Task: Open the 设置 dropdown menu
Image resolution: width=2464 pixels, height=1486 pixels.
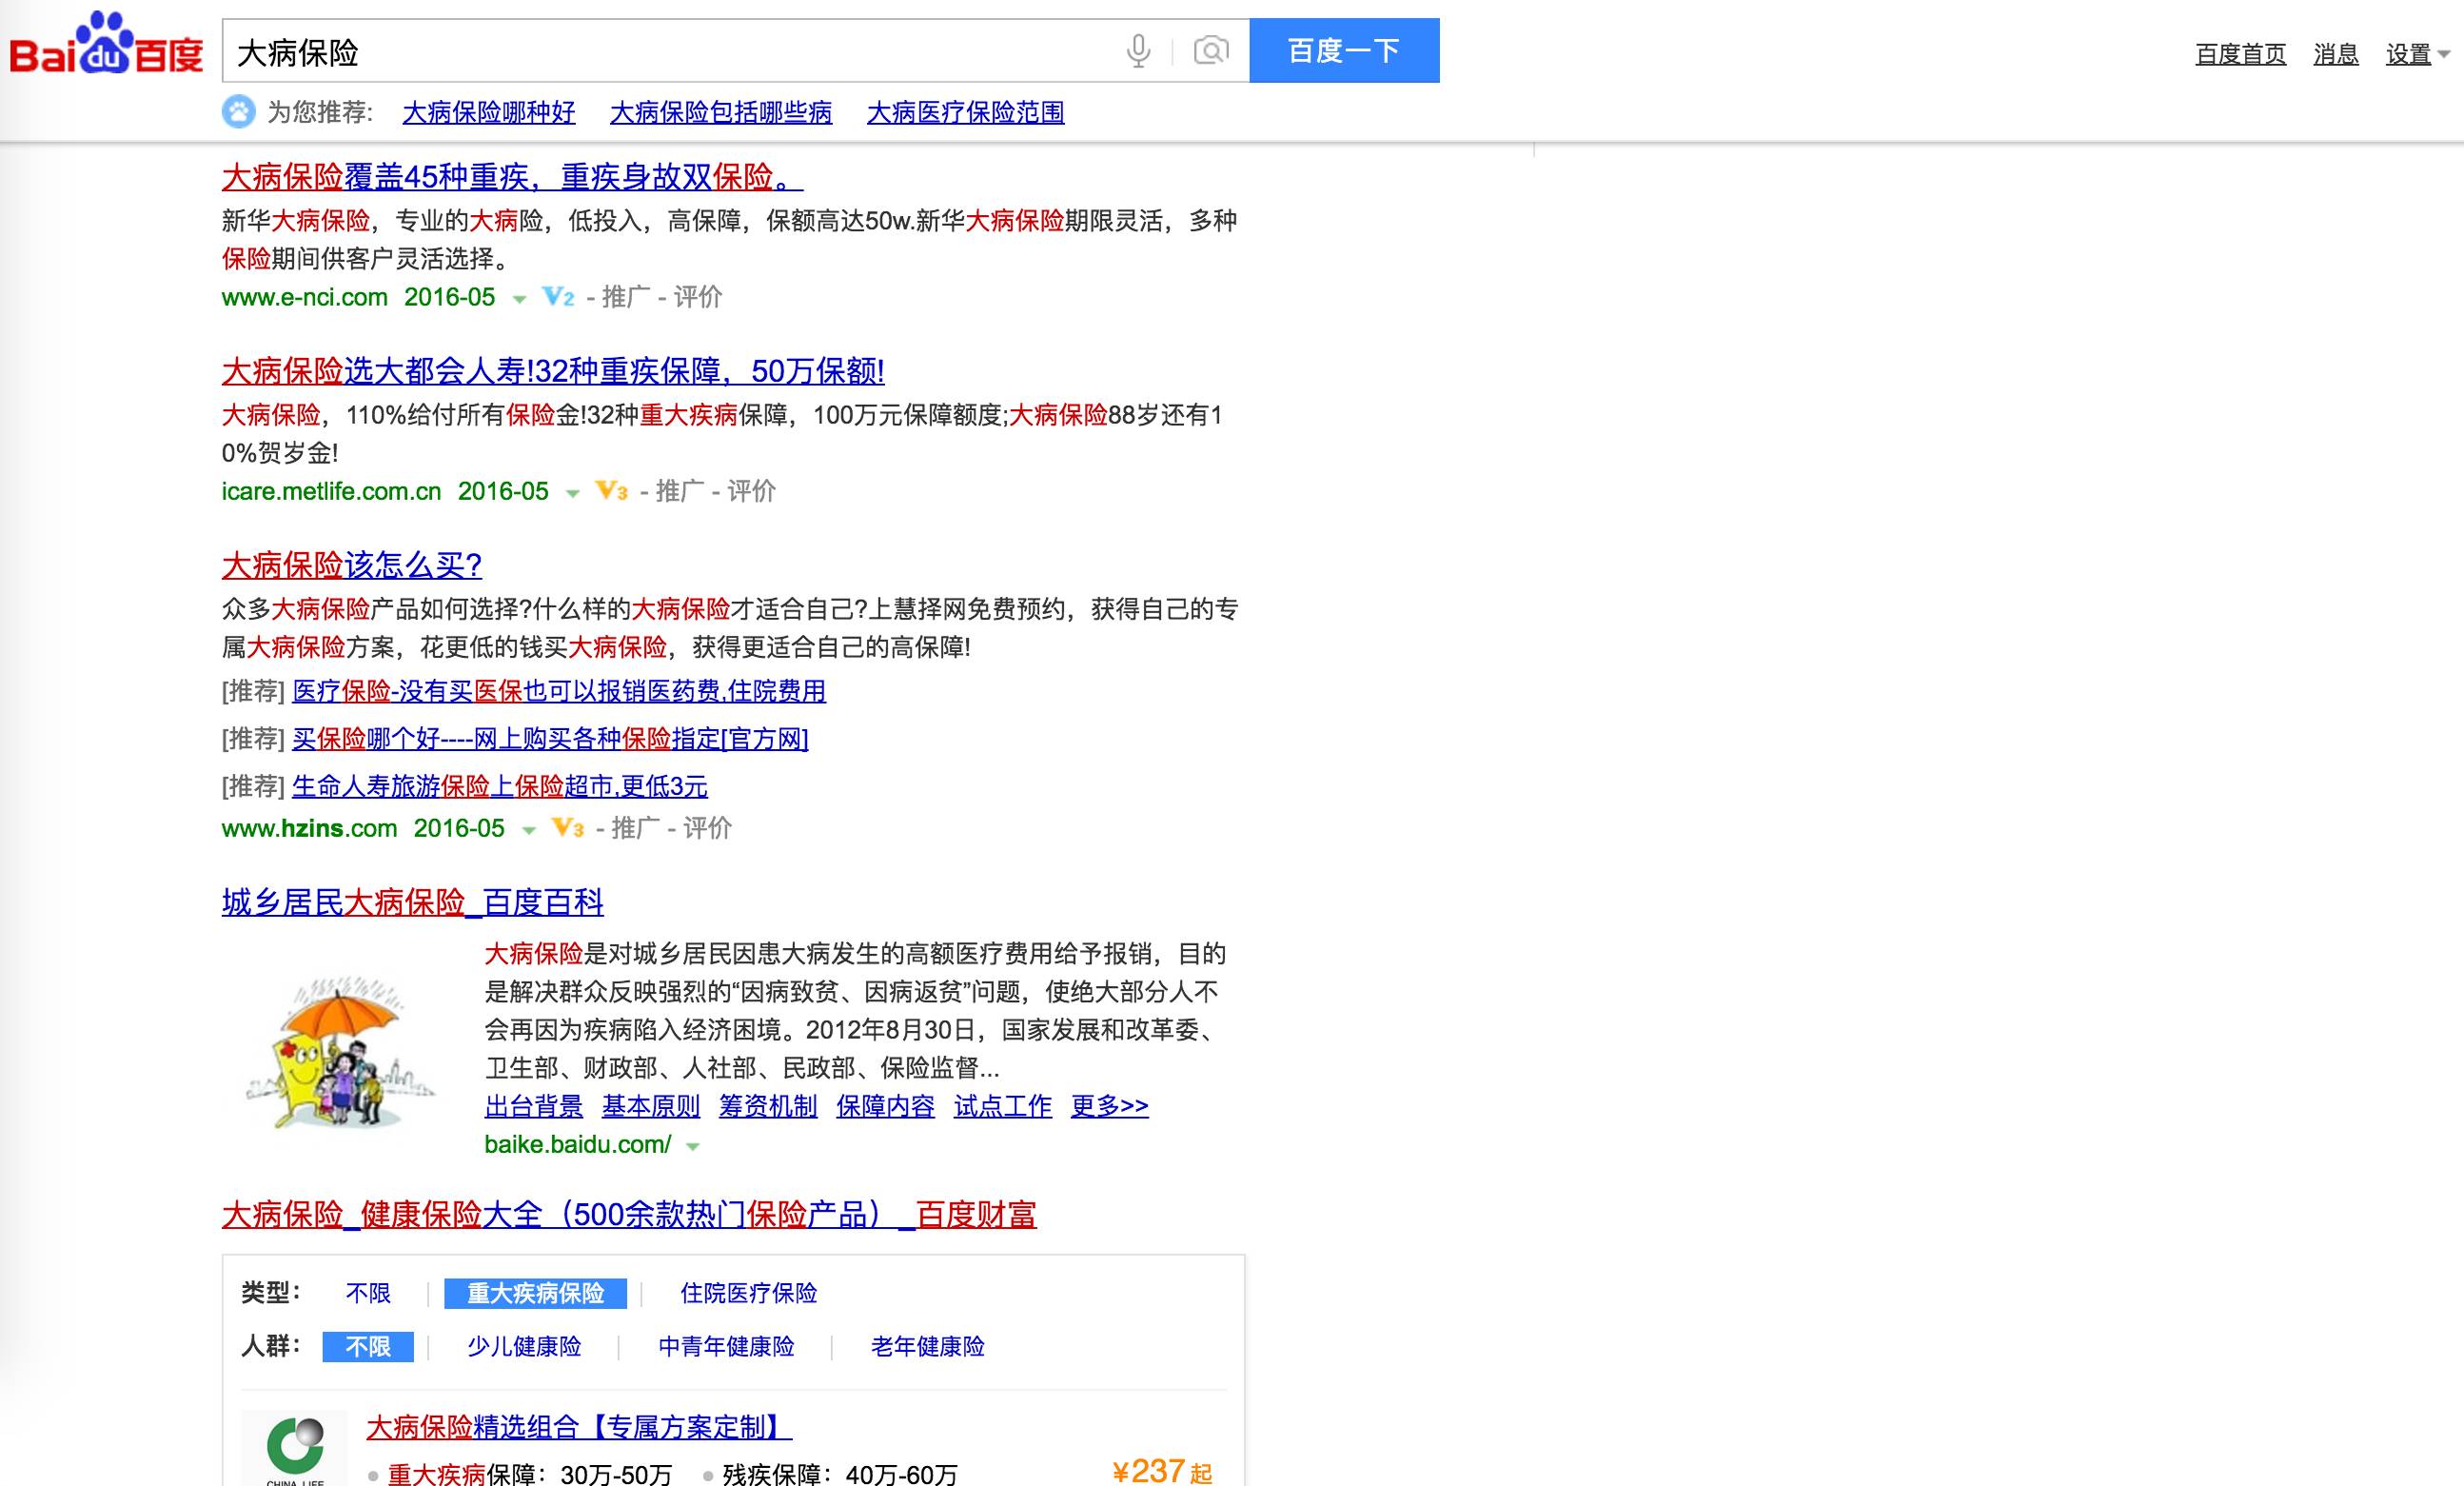Action: pyautogui.click(x=2417, y=54)
